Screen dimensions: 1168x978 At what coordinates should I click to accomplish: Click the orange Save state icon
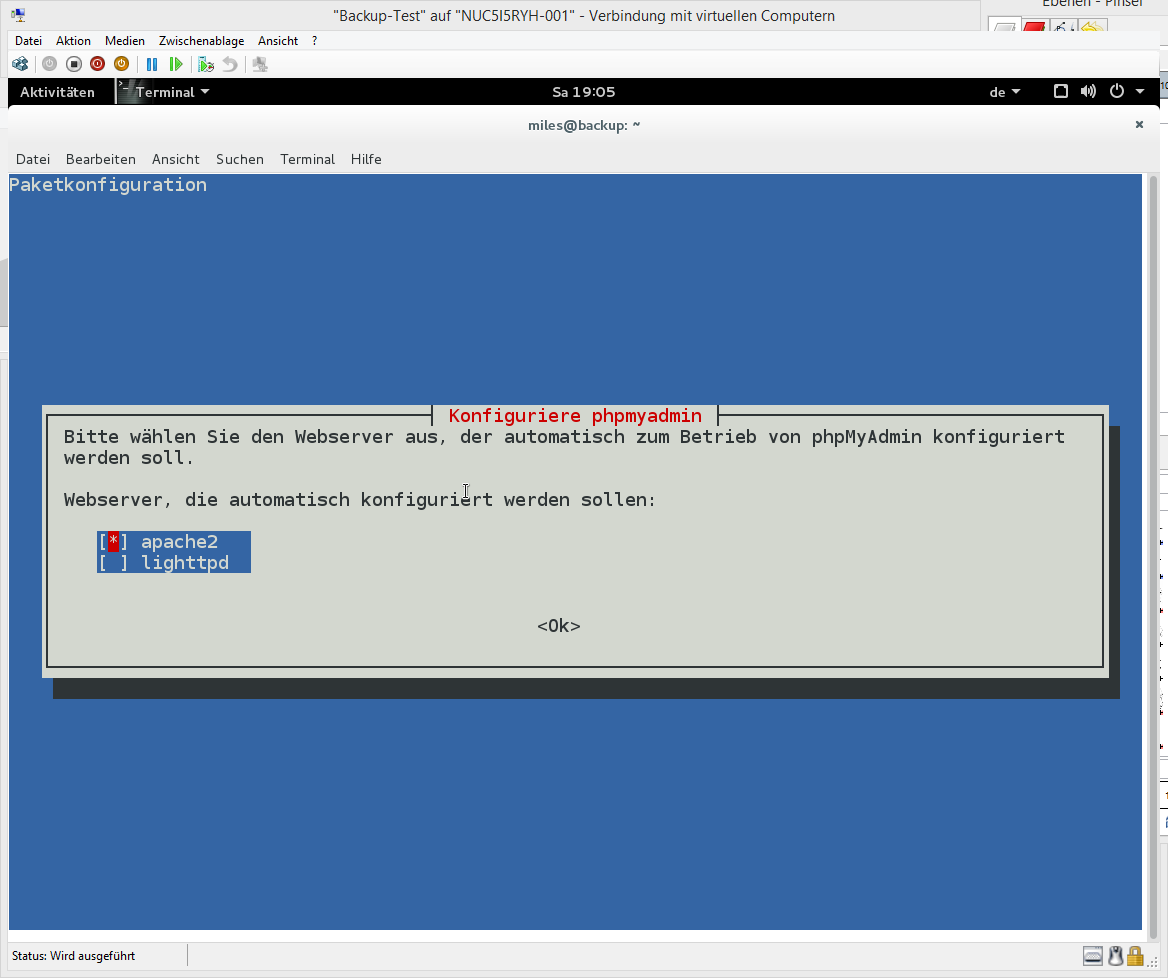coord(121,64)
